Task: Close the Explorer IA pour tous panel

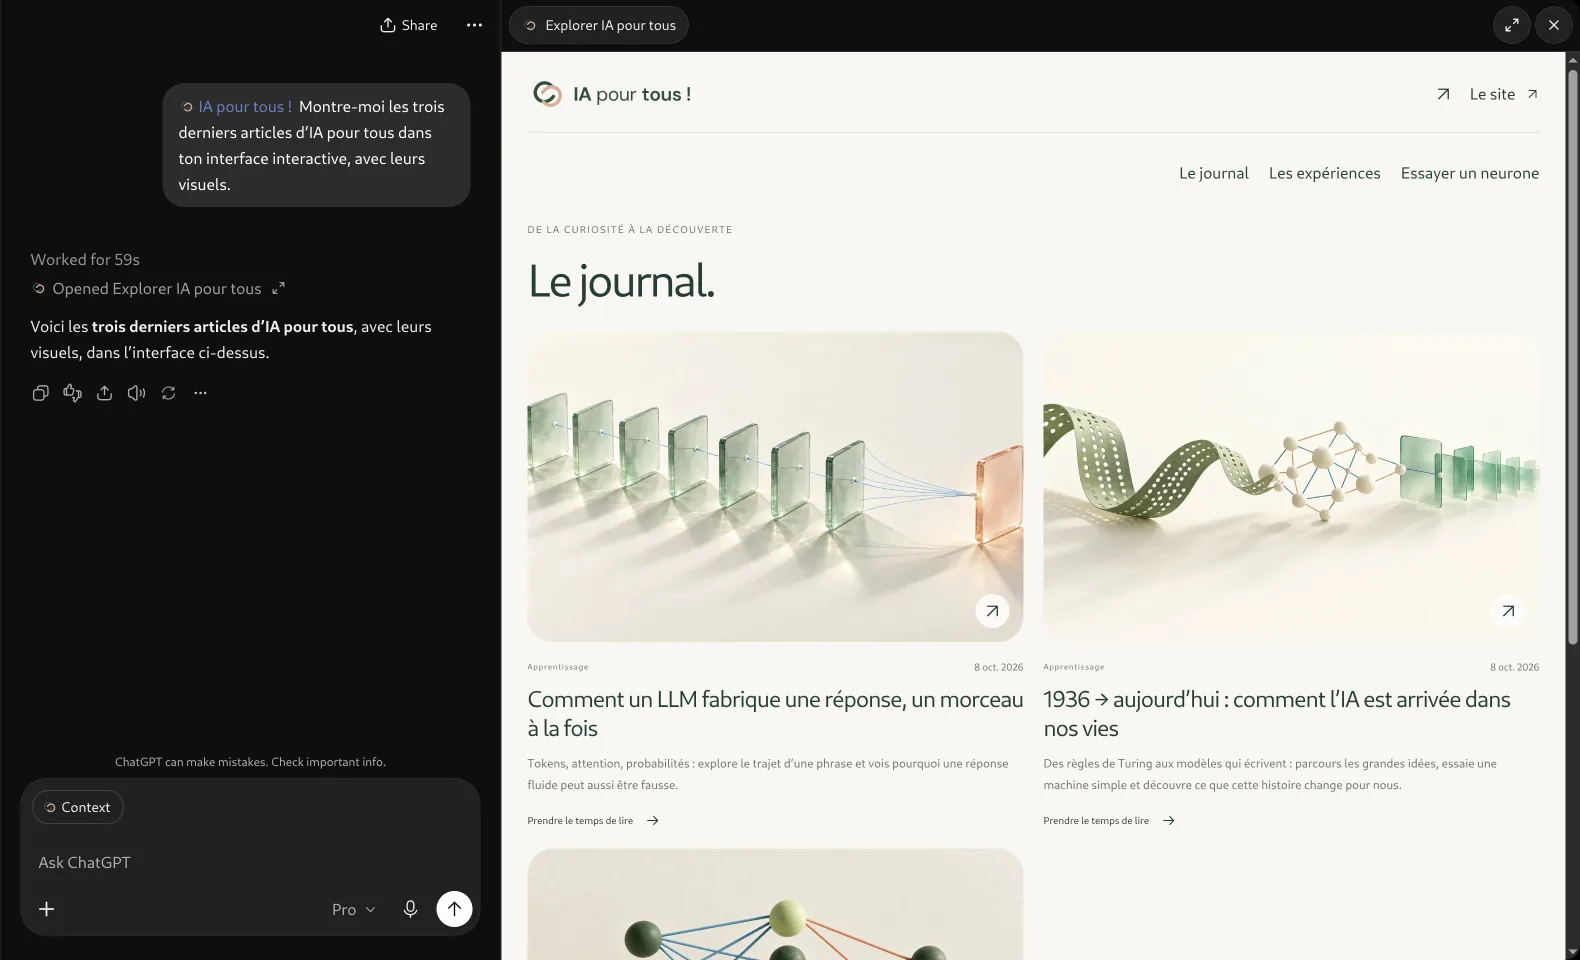Action: pos(1553,25)
